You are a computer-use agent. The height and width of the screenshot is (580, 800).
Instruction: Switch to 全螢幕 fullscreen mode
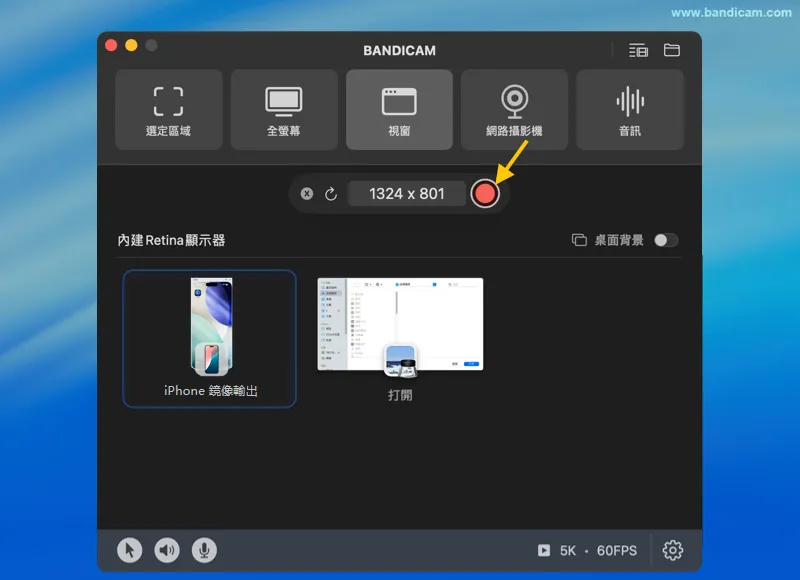point(284,110)
